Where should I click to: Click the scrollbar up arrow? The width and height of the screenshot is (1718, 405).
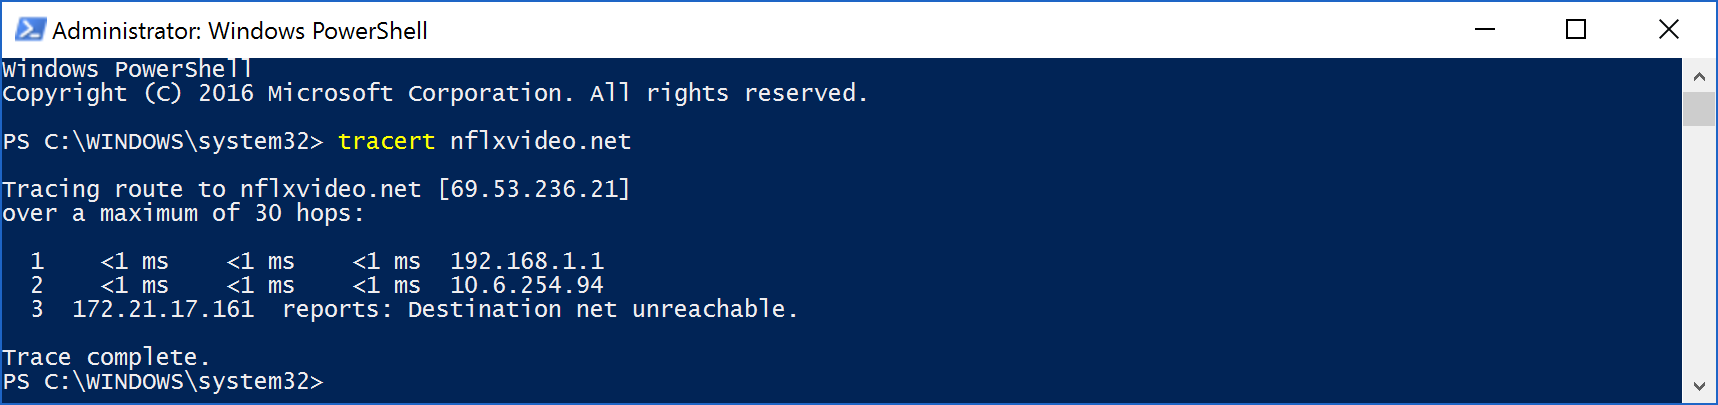point(1699,75)
